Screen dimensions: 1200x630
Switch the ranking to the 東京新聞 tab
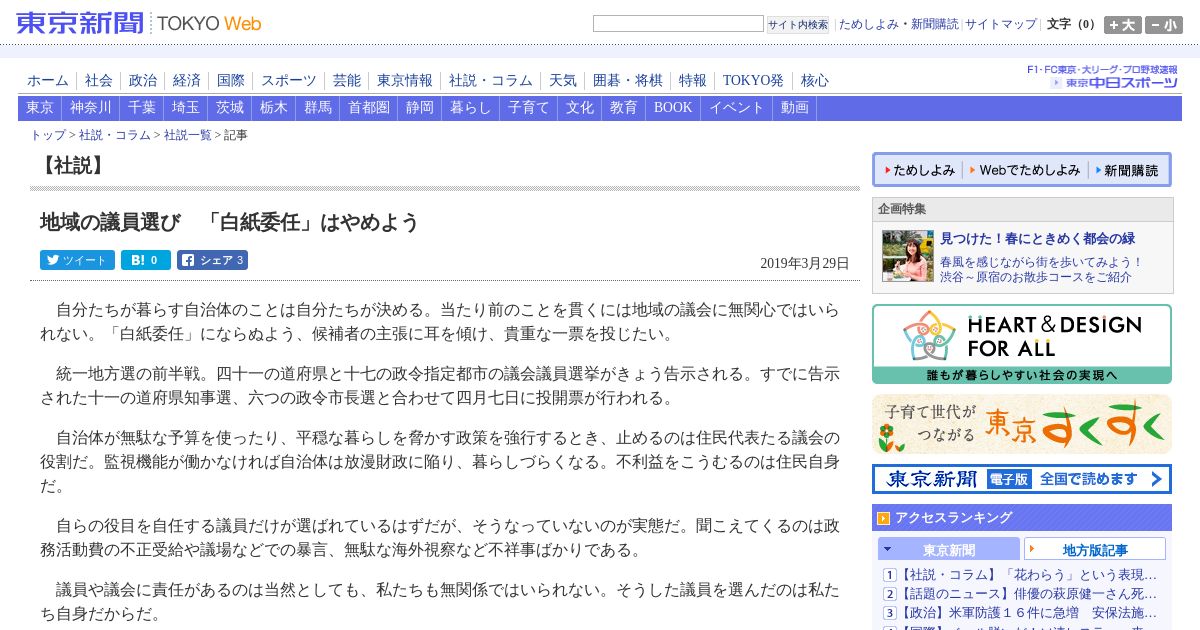949,549
